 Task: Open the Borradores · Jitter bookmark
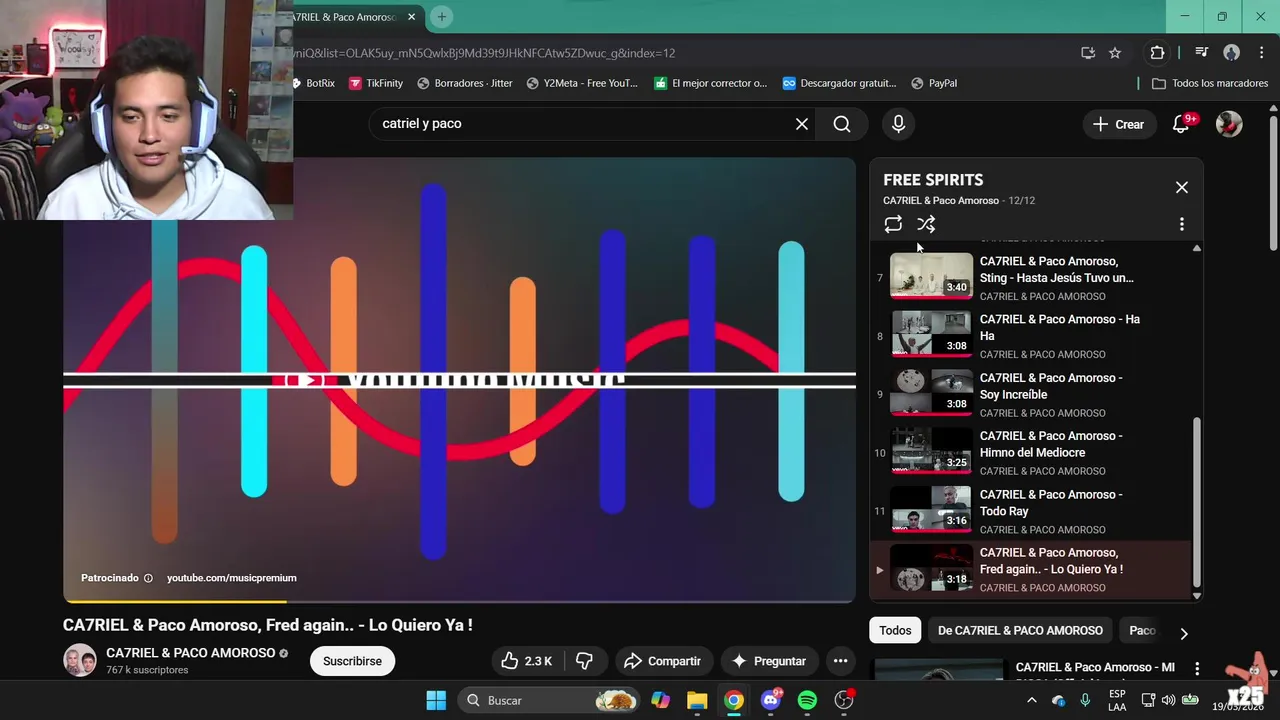(465, 83)
